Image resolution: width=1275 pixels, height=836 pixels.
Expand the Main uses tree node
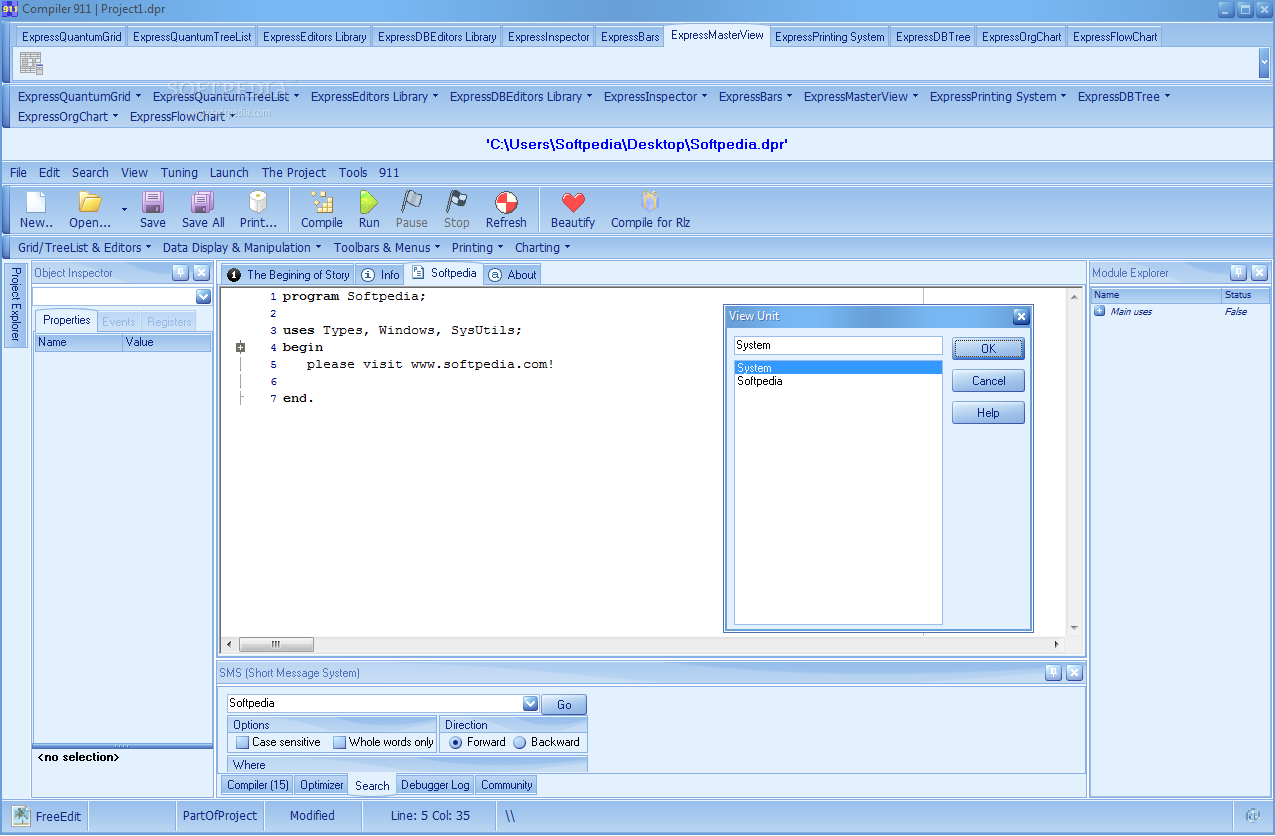pos(1100,311)
